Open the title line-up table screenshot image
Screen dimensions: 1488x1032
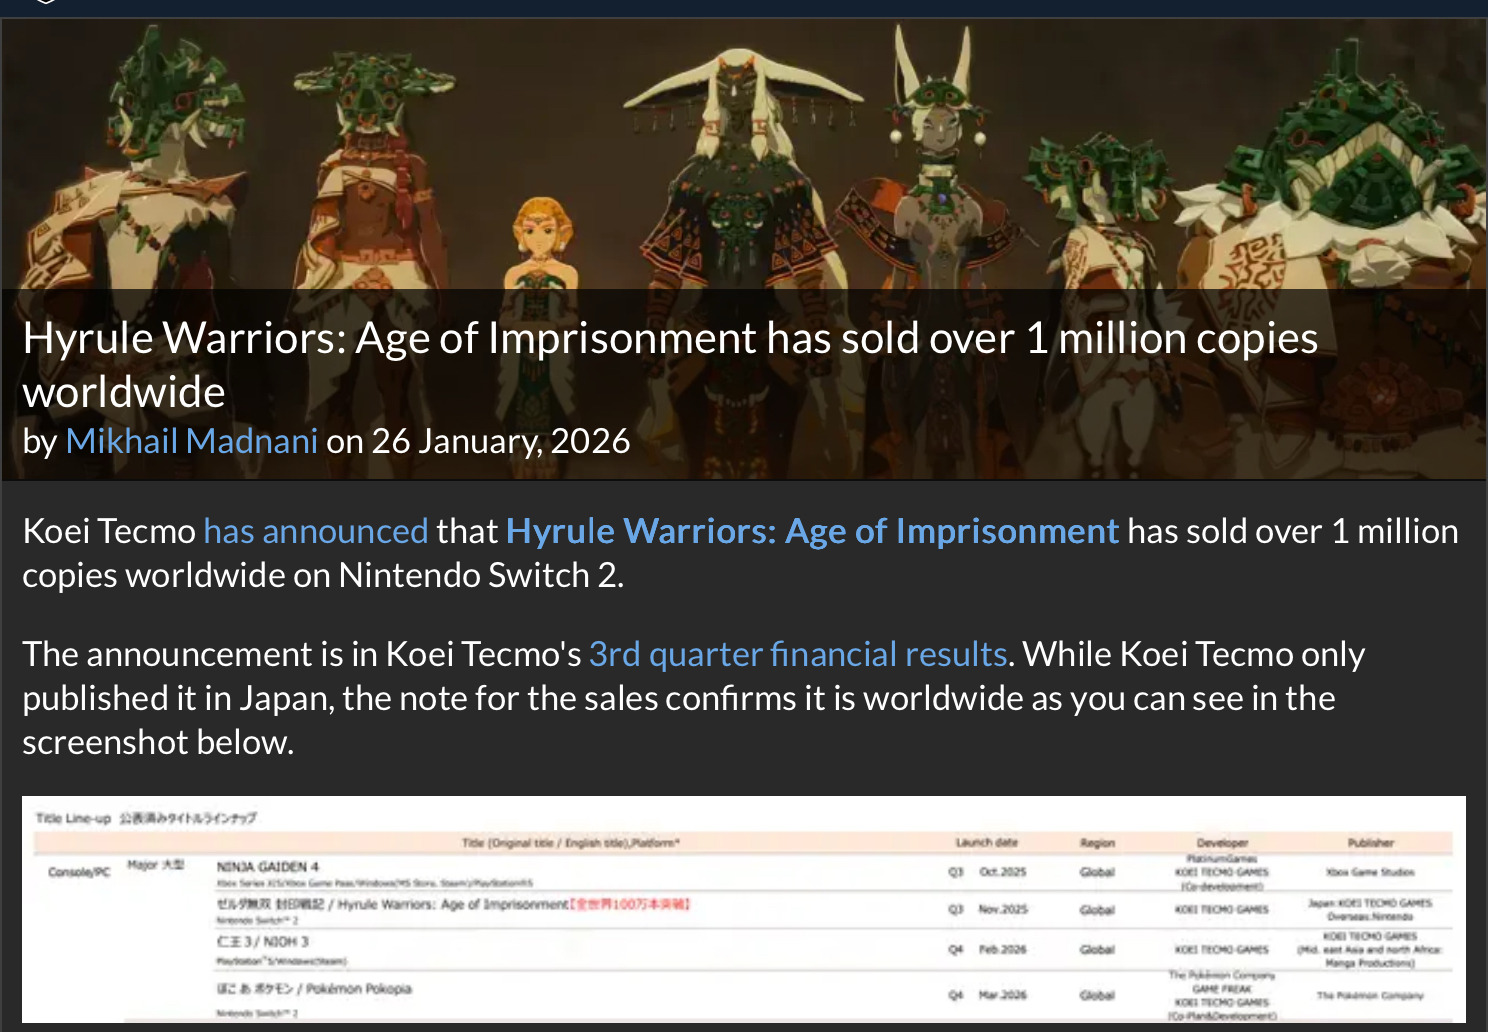pos(744,909)
